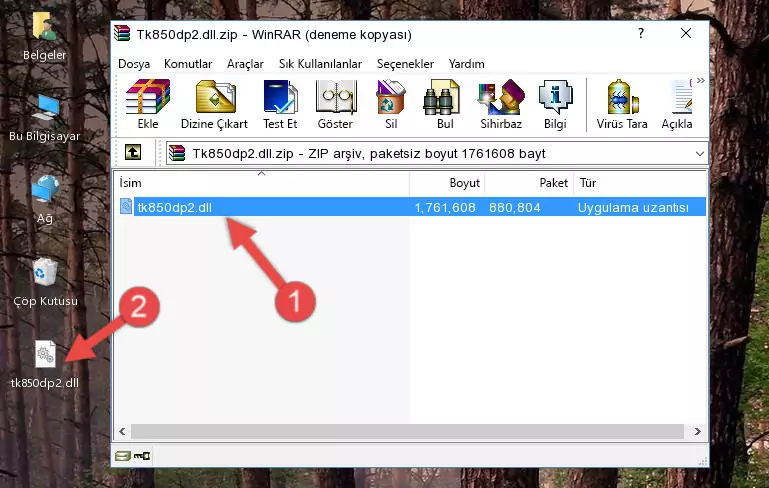Open the Araçlar menu
The height and width of the screenshot is (488, 769).
(x=245, y=64)
